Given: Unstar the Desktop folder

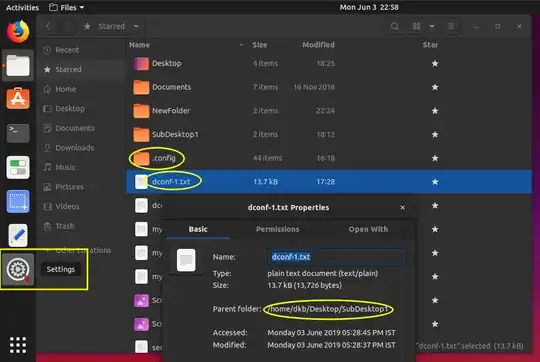Looking at the screenshot, I should [435, 63].
